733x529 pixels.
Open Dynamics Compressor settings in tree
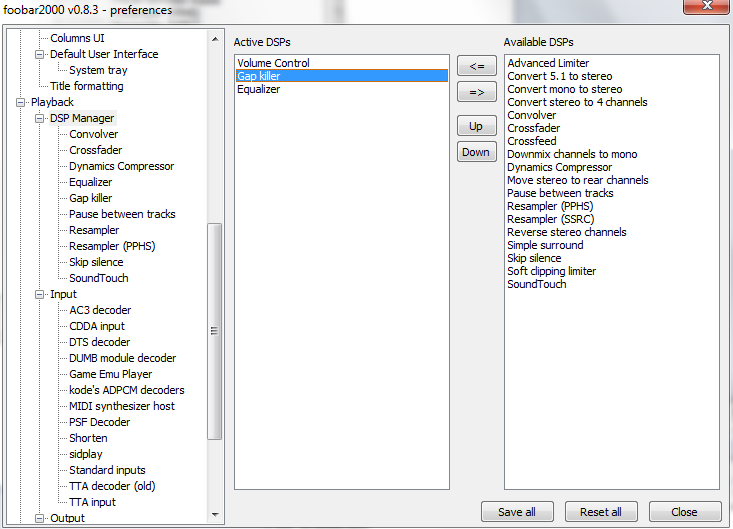[122, 166]
